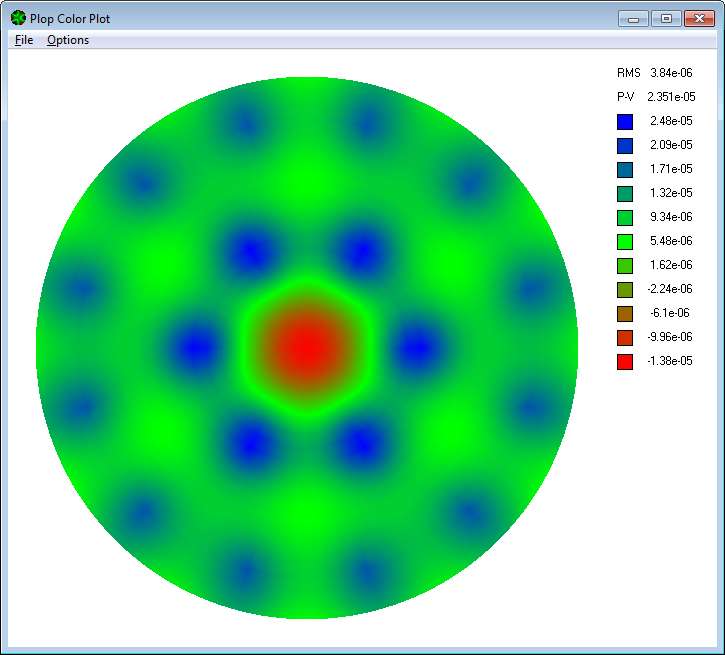725x655 pixels.
Task: Click the legend value 1.32e-05
Action: tap(671, 193)
